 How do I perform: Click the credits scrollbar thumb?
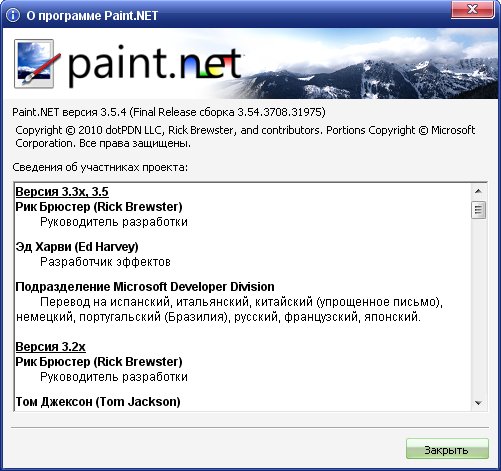[x=478, y=210]
